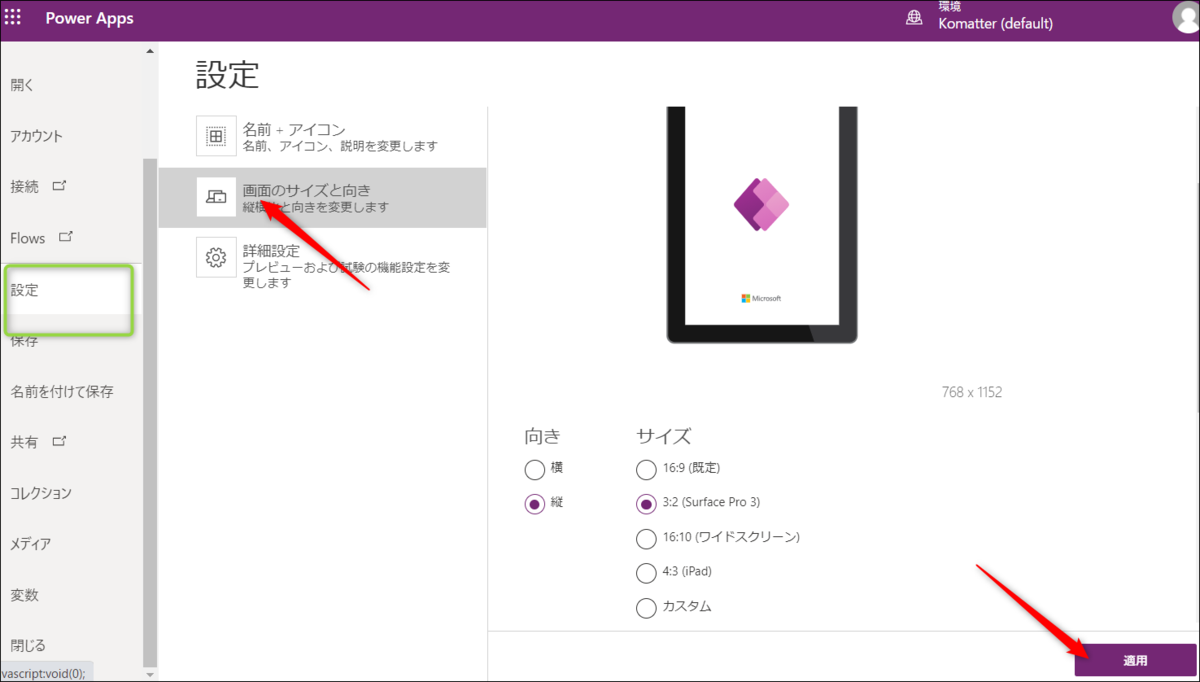
Task: Click the environment globe icon for Komatter
Action: [x=913, y=17]
